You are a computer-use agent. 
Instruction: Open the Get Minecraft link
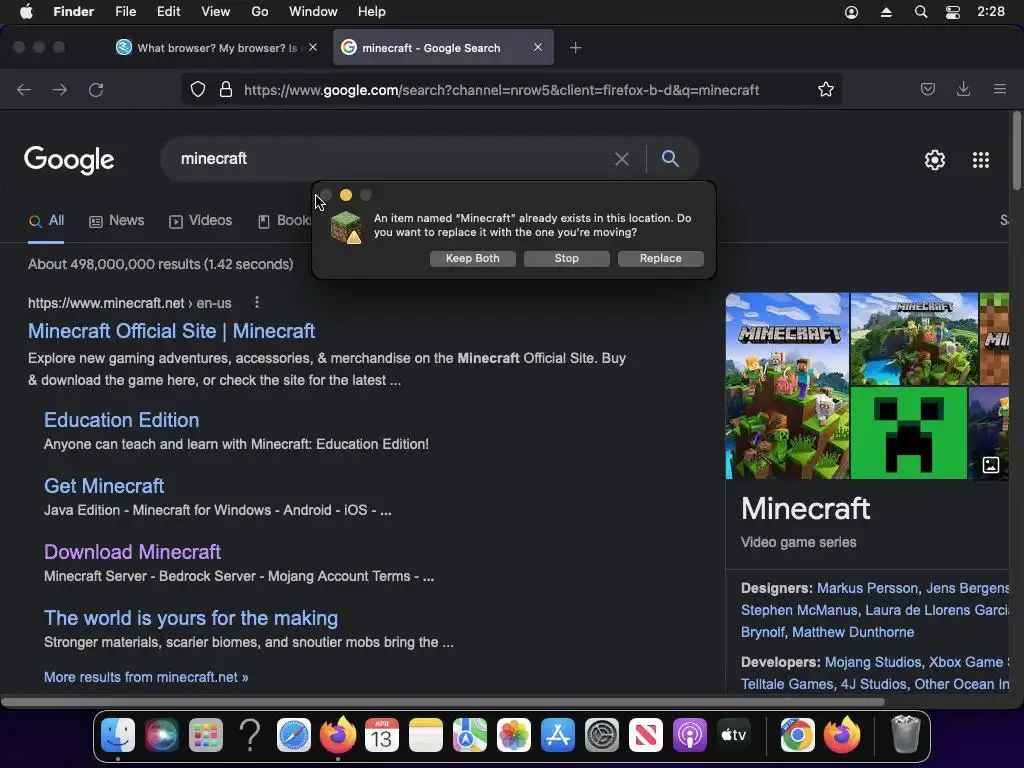click(x=104, y=486)
